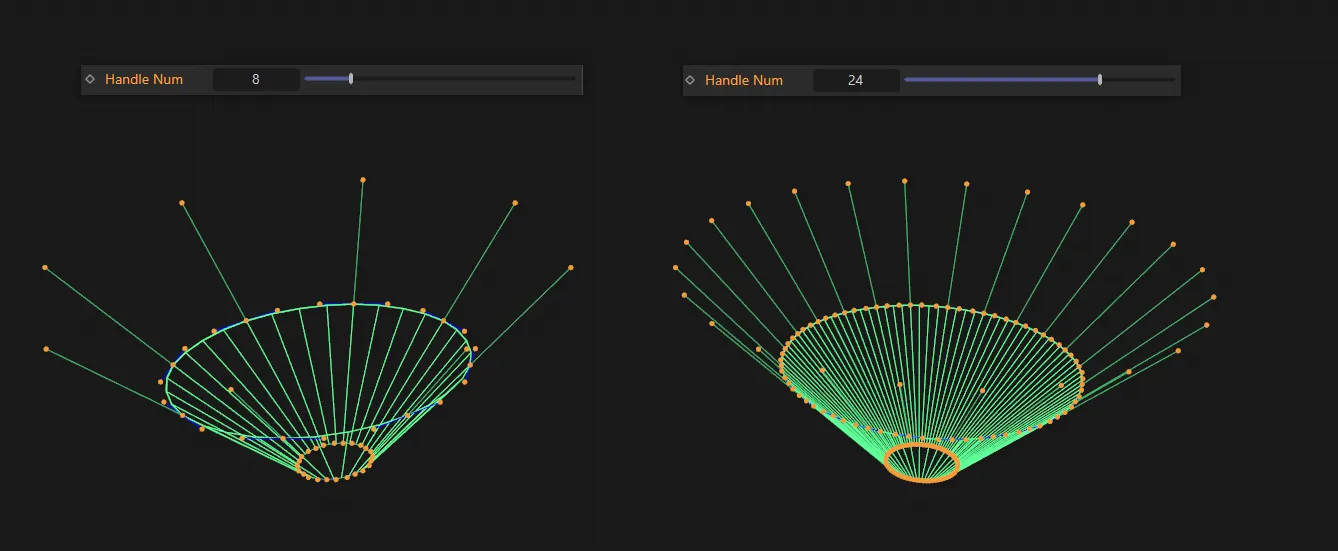
Task: Select the upper-right handle point of left shape
Action: [x=515, y=203]
